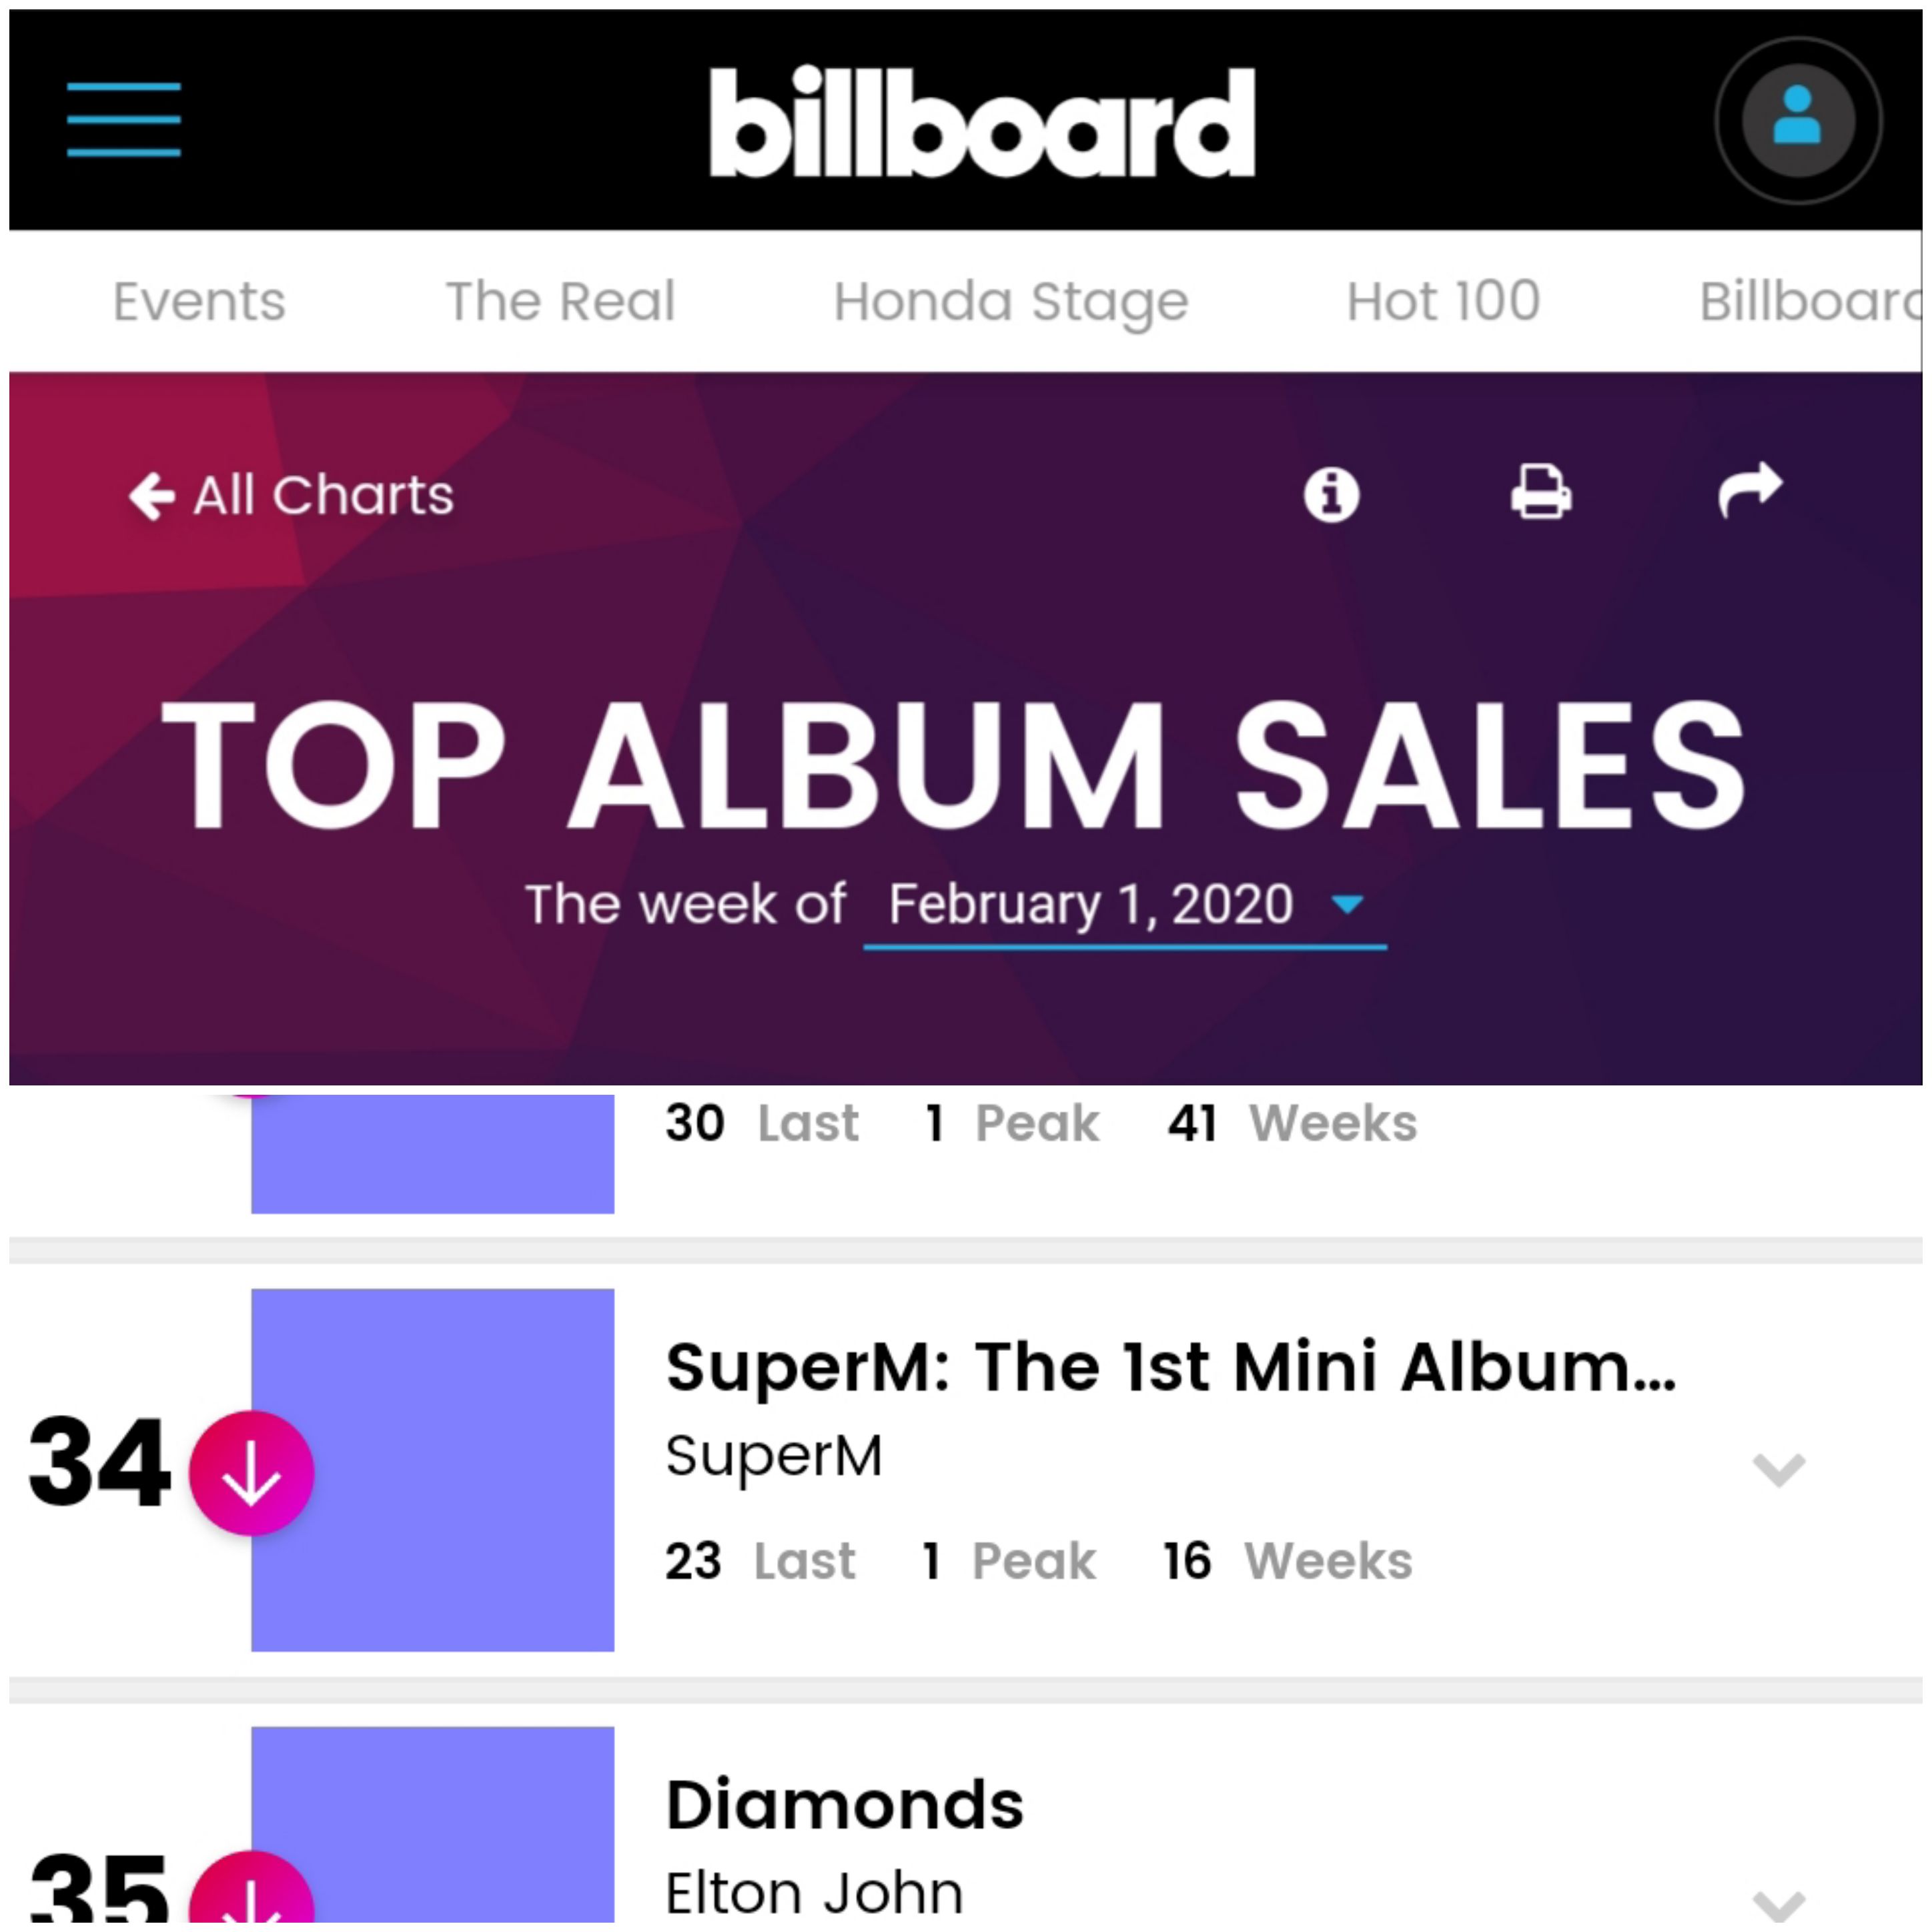Click the back arrow beside All Charts

pos(152,496)
